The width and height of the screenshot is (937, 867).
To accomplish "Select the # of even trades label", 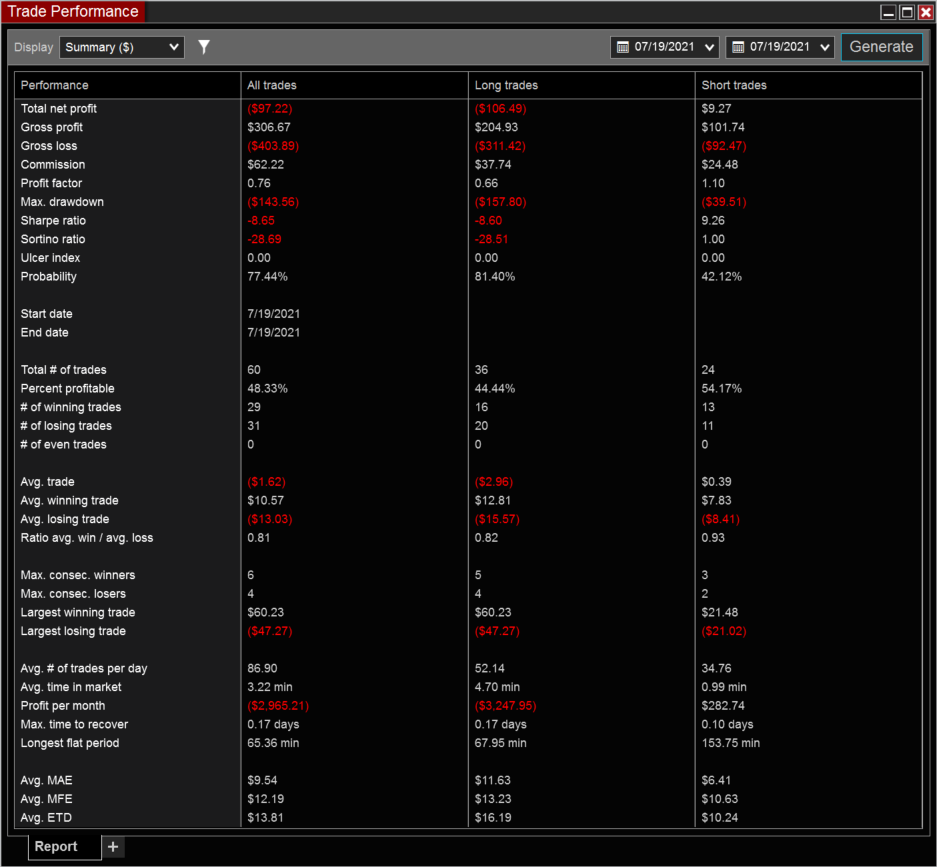I will click(x=63, y=444).
